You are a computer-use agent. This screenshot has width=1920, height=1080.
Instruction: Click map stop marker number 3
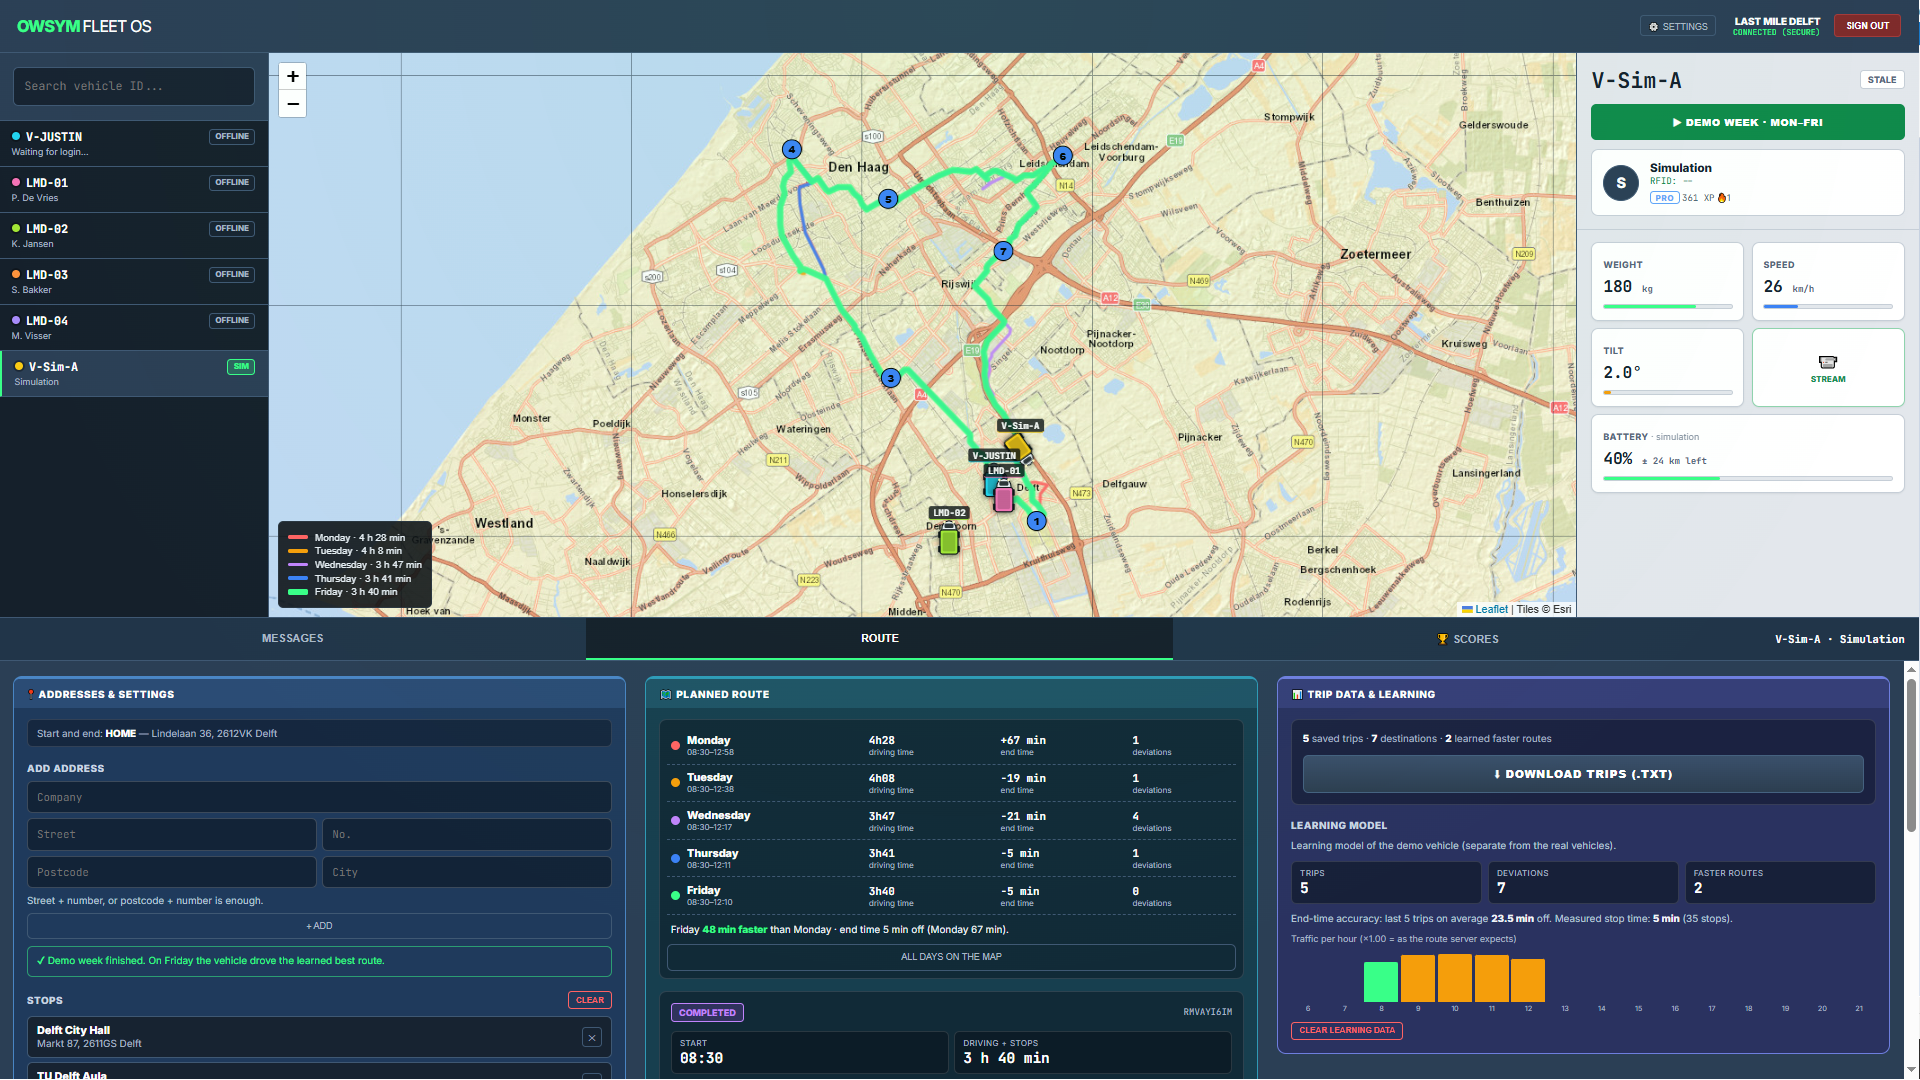tap(890, 378)
